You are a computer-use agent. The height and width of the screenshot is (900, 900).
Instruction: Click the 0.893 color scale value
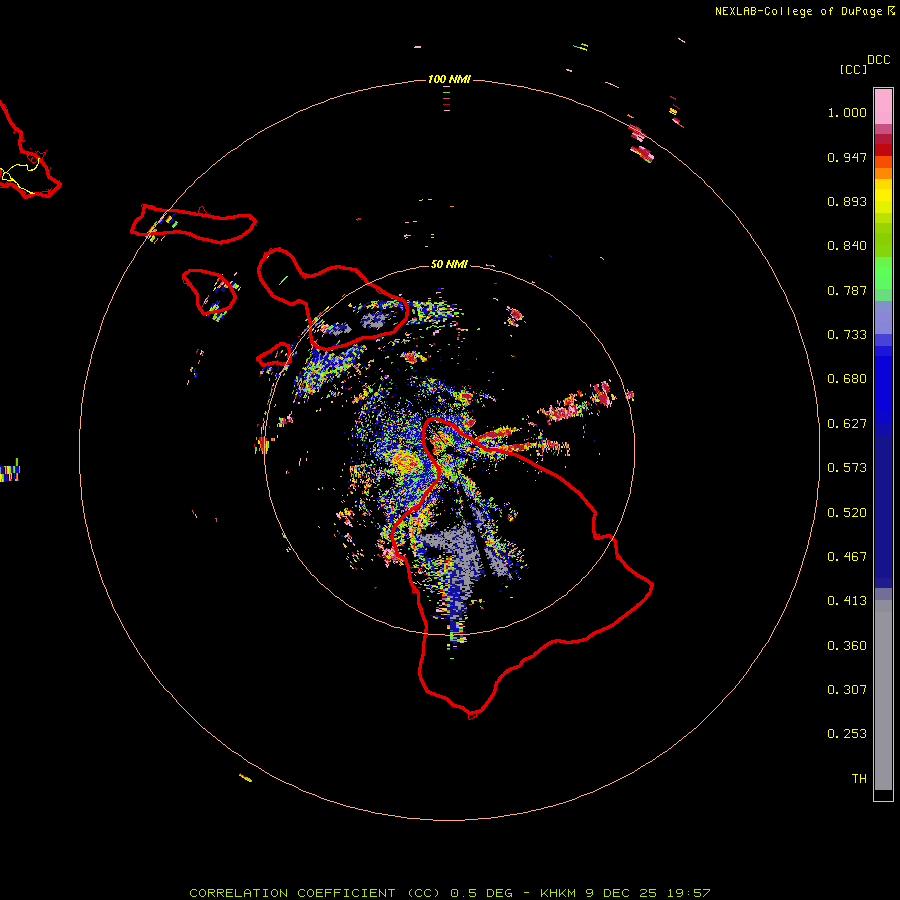pos(847,201)
